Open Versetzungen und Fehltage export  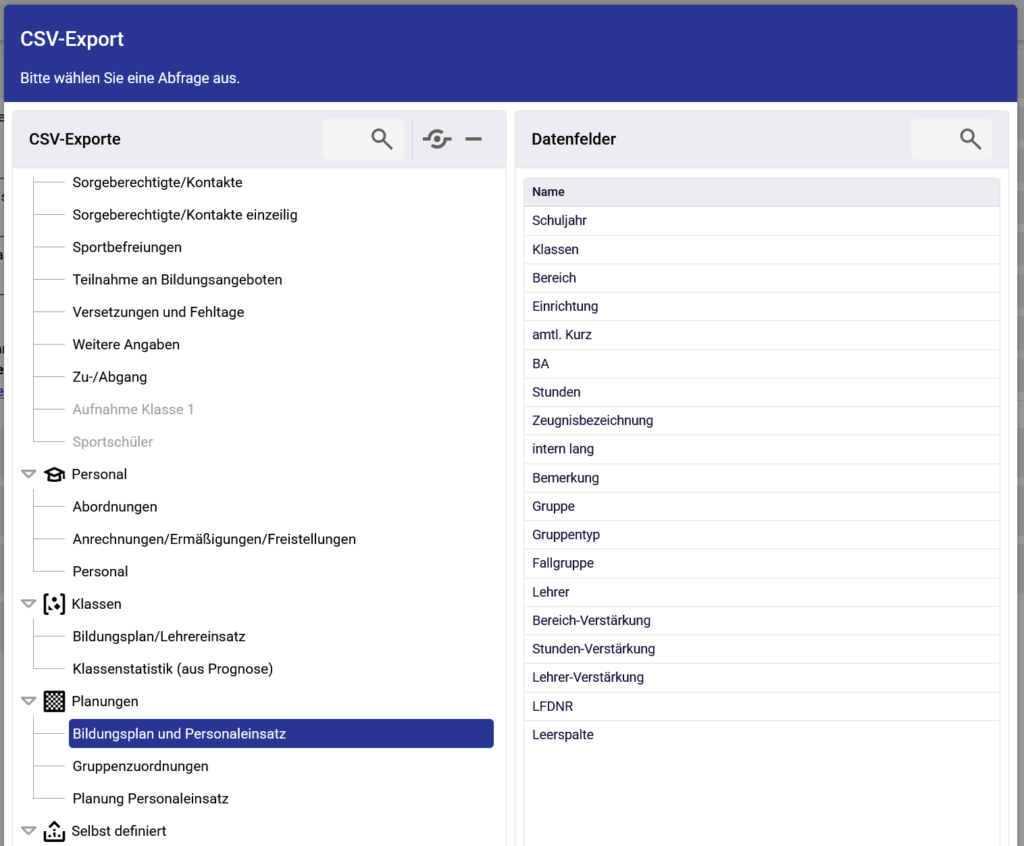click(158, 312)
